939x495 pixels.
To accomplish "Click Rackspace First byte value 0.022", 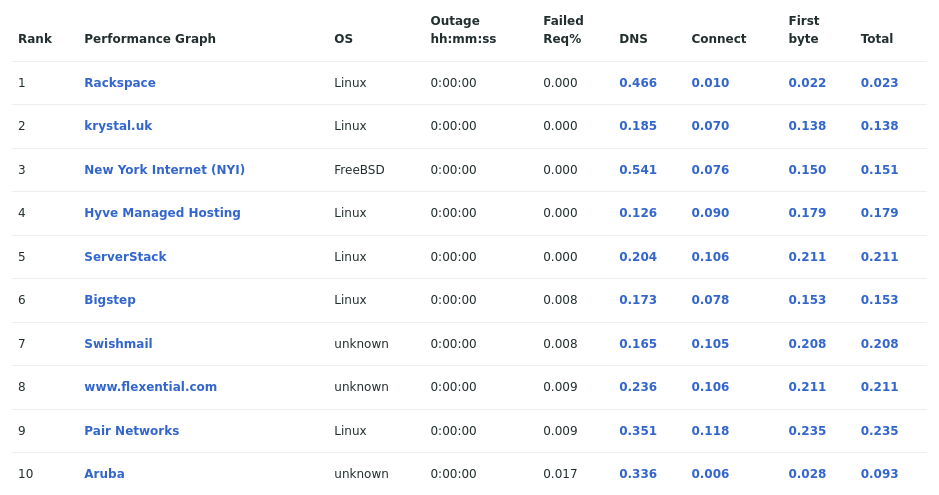I will tap(807, 83).
